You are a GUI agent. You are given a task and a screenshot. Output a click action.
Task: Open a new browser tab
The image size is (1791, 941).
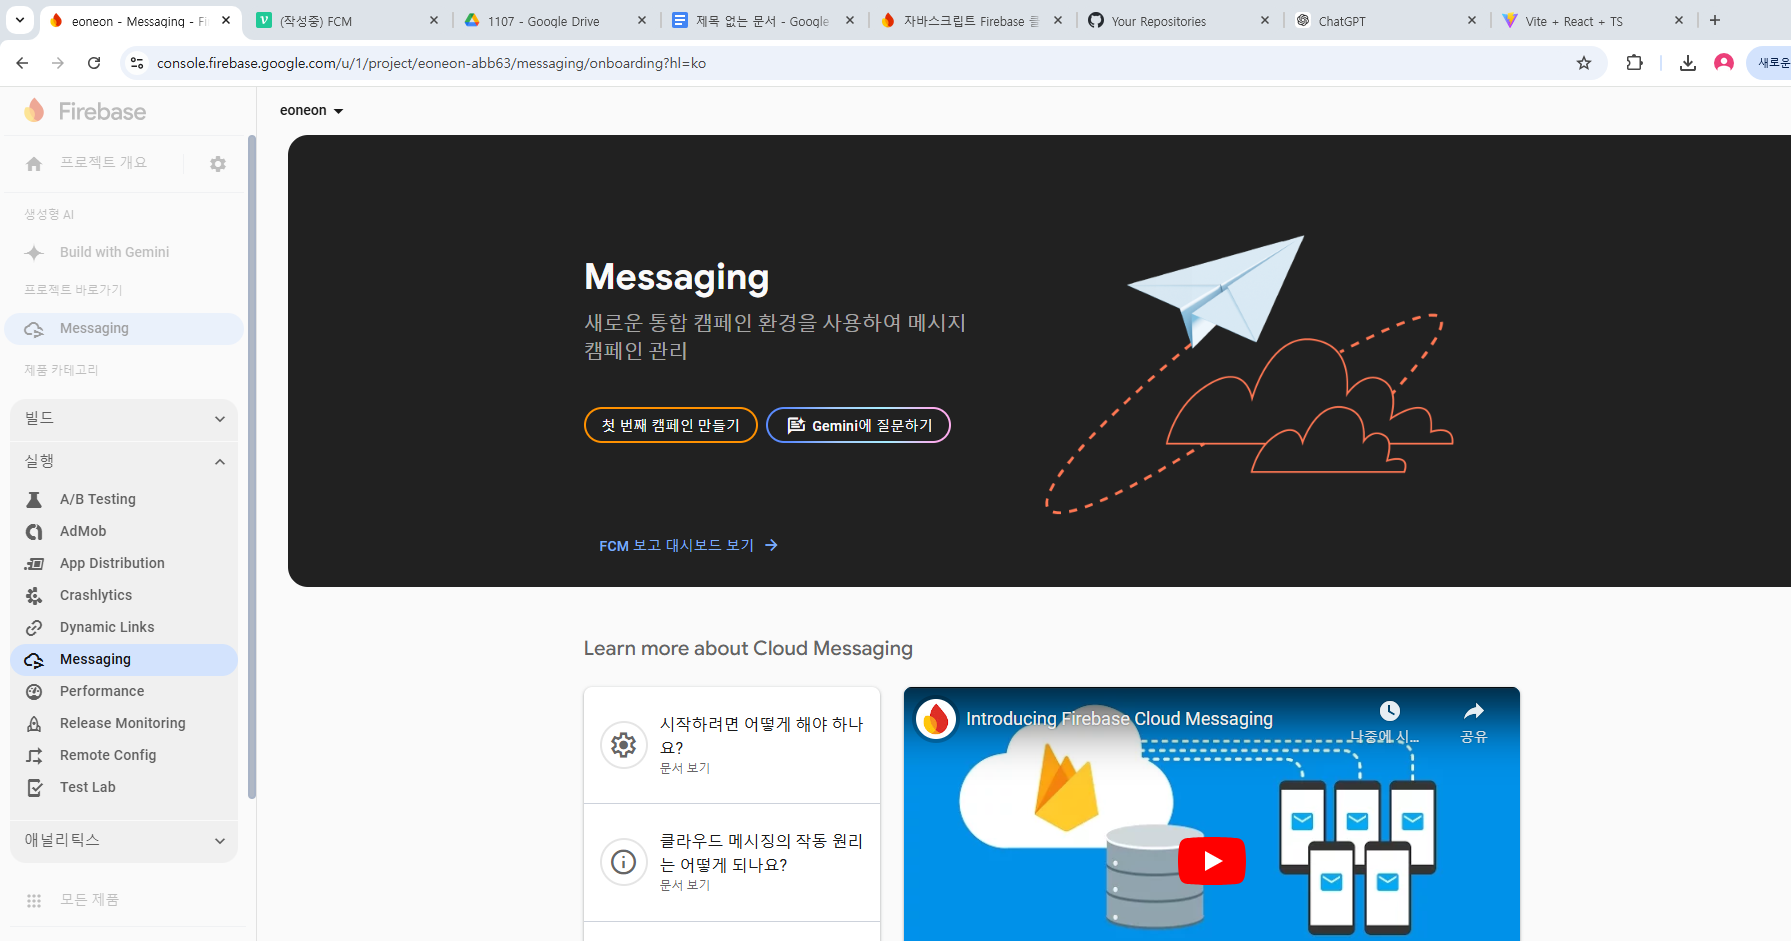pos(1715,20)
